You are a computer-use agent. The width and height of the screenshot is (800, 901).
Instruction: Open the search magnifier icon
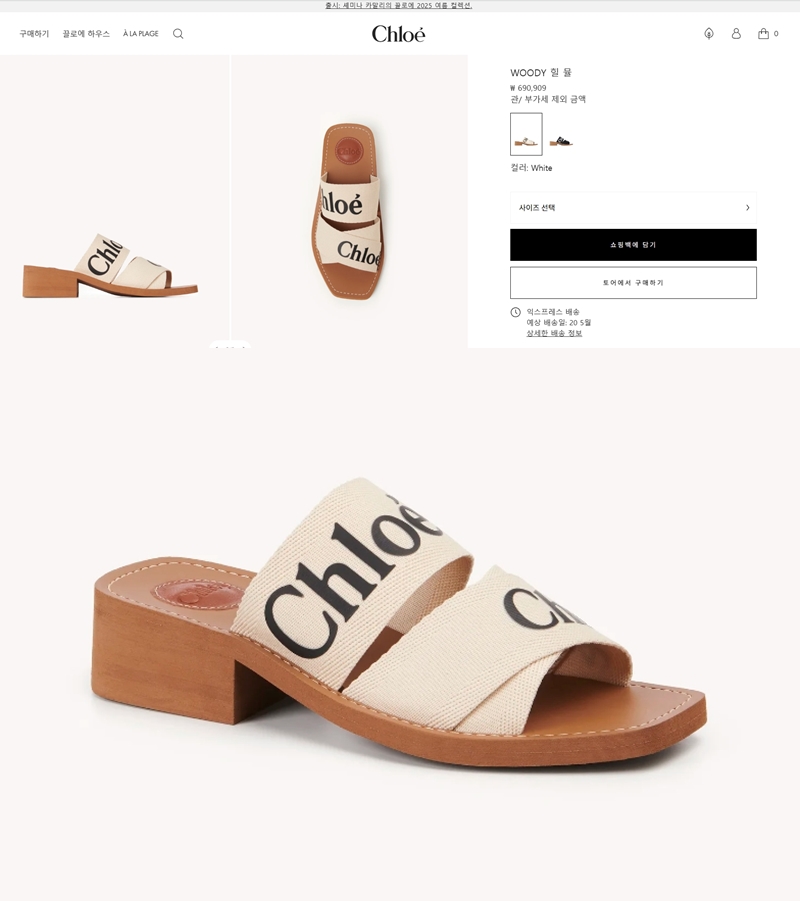178,34
